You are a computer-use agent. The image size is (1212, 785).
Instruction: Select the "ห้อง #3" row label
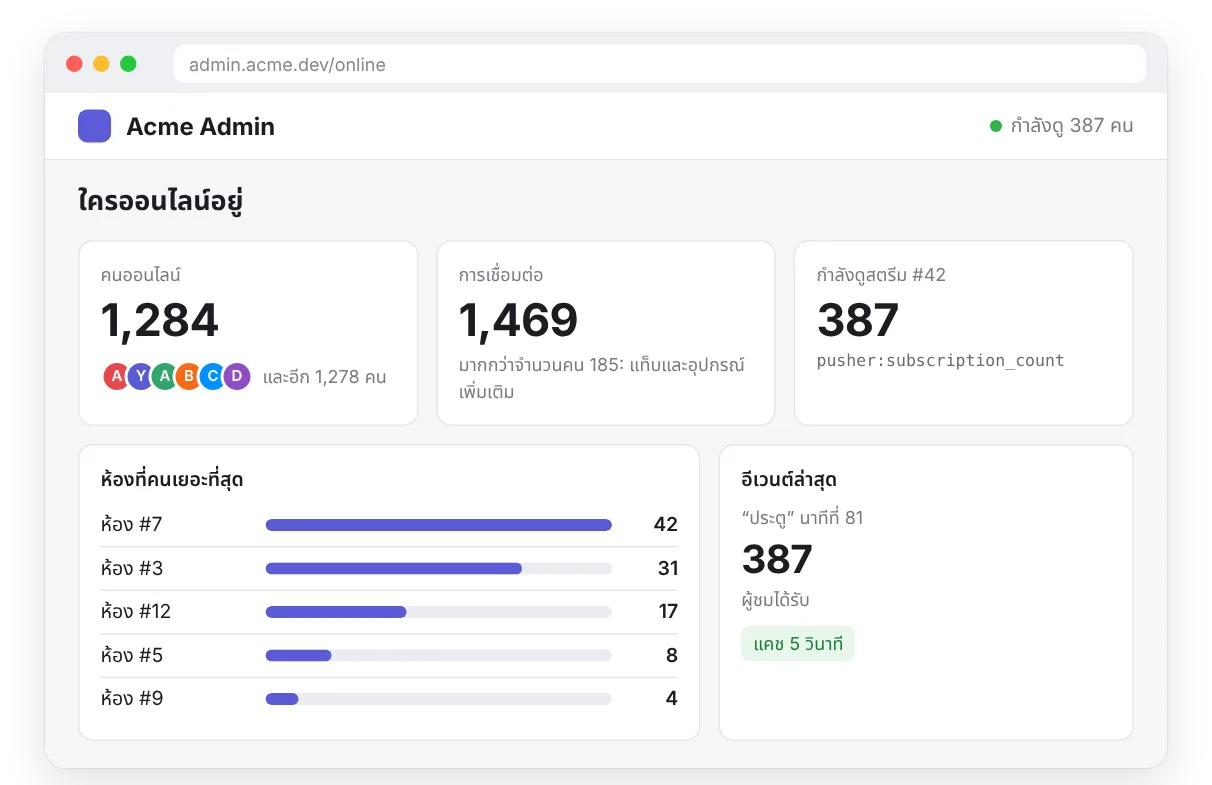click(132, 568)
